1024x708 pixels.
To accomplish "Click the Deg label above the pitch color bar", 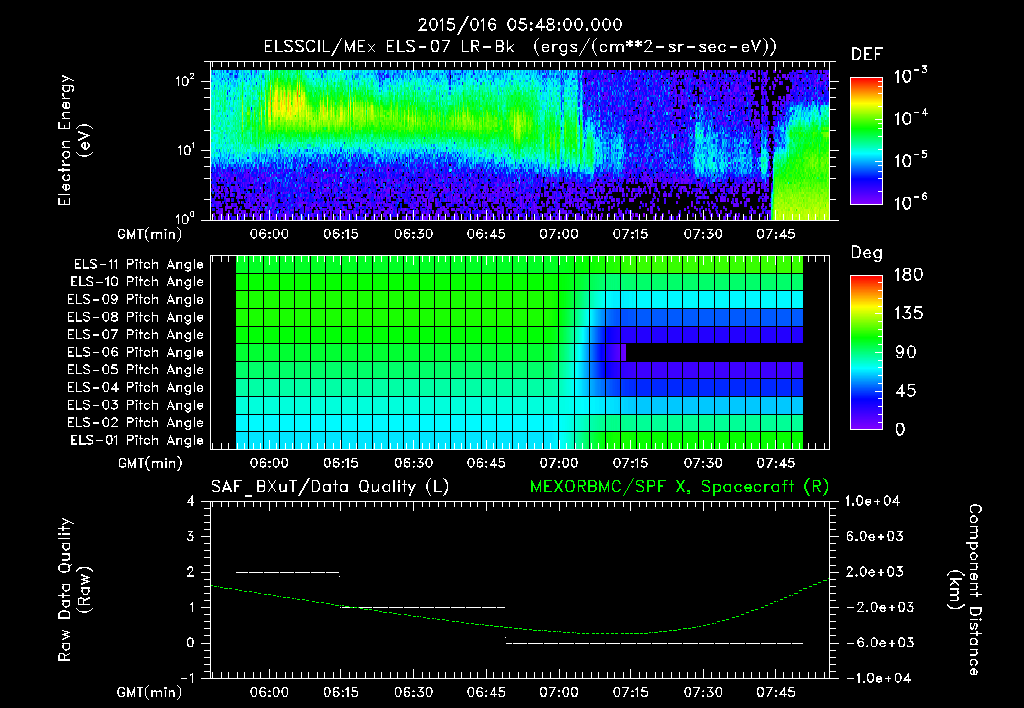I will [867, 253].
